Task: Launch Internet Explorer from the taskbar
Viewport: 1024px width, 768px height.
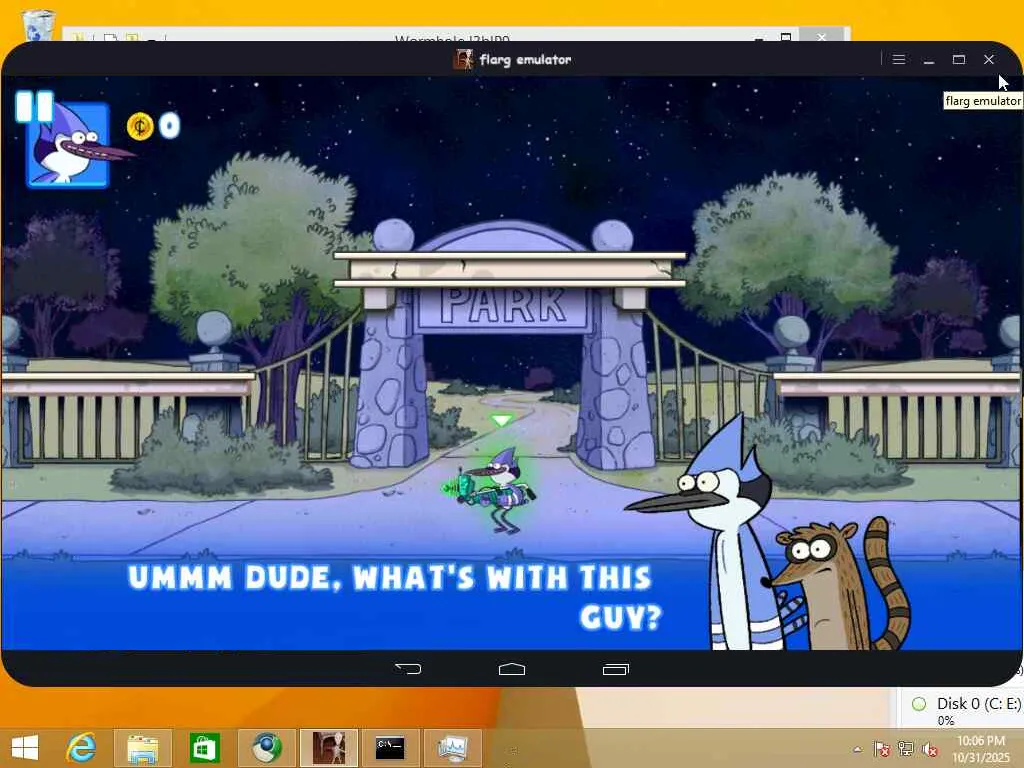Action: click(x=82, y=748)
